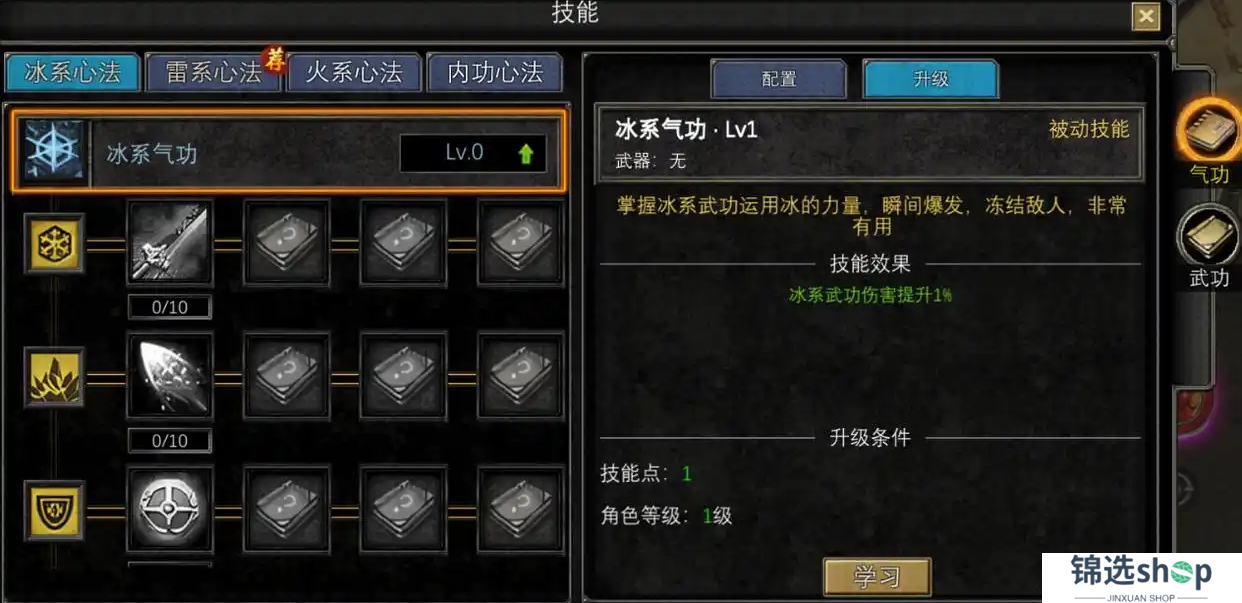Click the green level-up arrow for 冰系气功
The height and width of the screenshot is (603, 1242).
pyautogui.click(x=526, y=153)
